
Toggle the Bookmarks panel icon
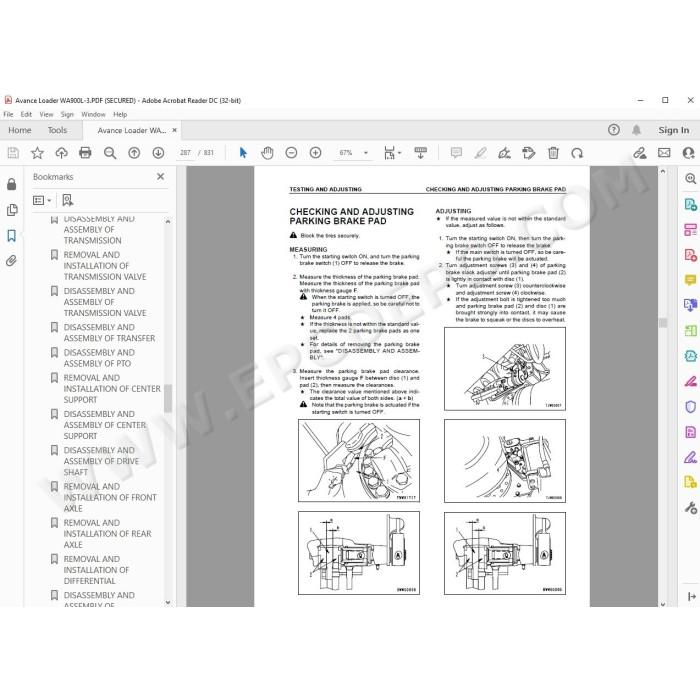coord(12,235)
